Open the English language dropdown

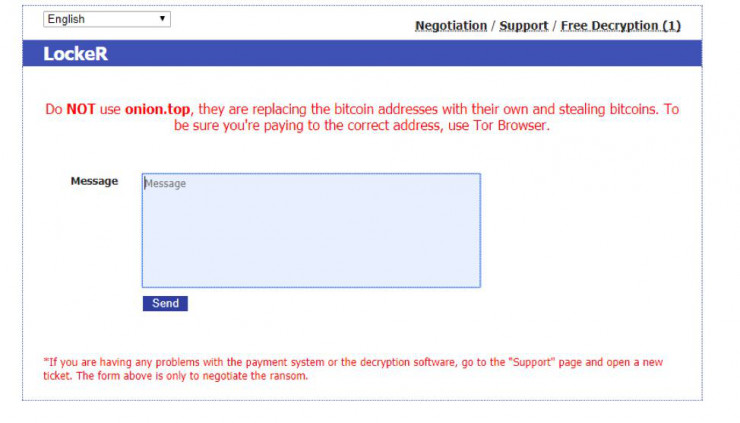click(x=105, y=19)
